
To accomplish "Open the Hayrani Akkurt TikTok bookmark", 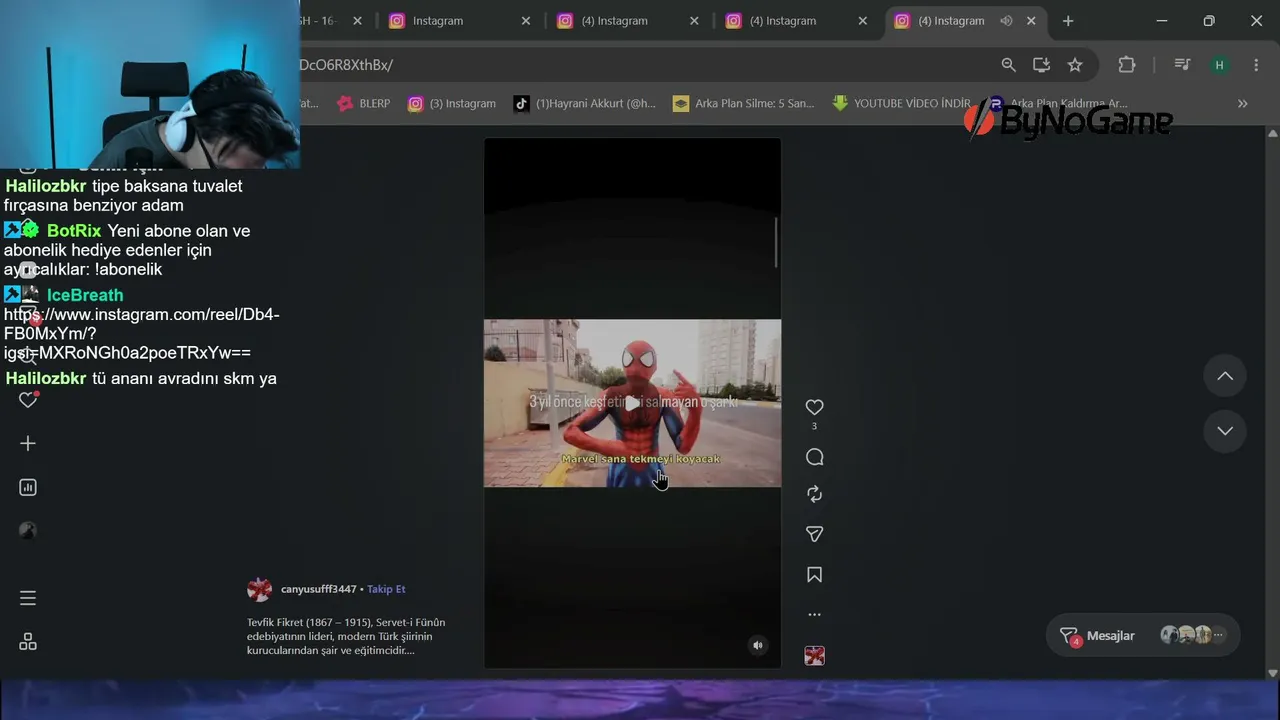I will (x=585, y=103).
